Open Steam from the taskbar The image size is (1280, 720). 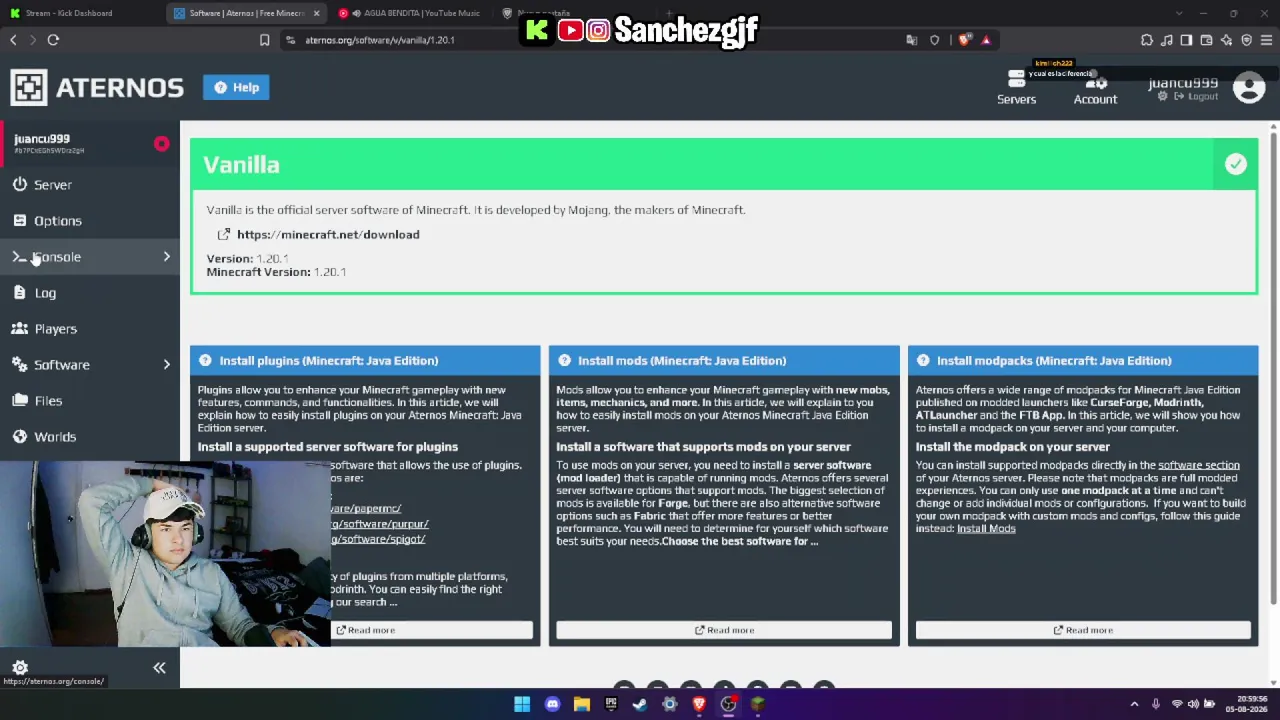pyautogui.click(x=640, y=704)
